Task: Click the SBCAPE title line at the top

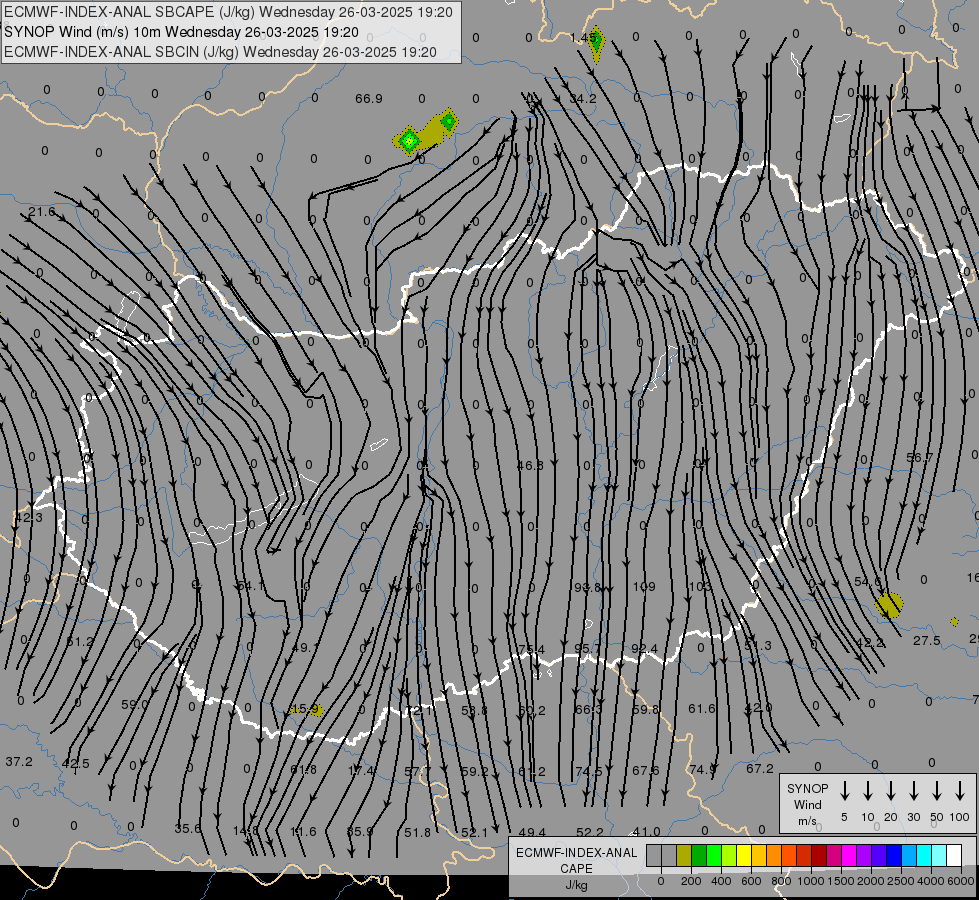Action: (229, 12)
